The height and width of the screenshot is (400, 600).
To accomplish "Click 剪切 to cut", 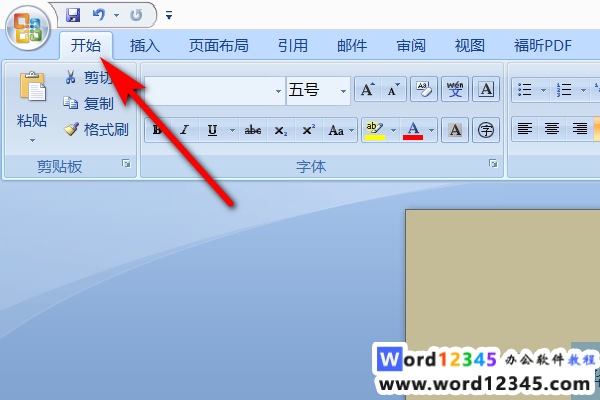I will pyautogui.click(x=88, y=78).
